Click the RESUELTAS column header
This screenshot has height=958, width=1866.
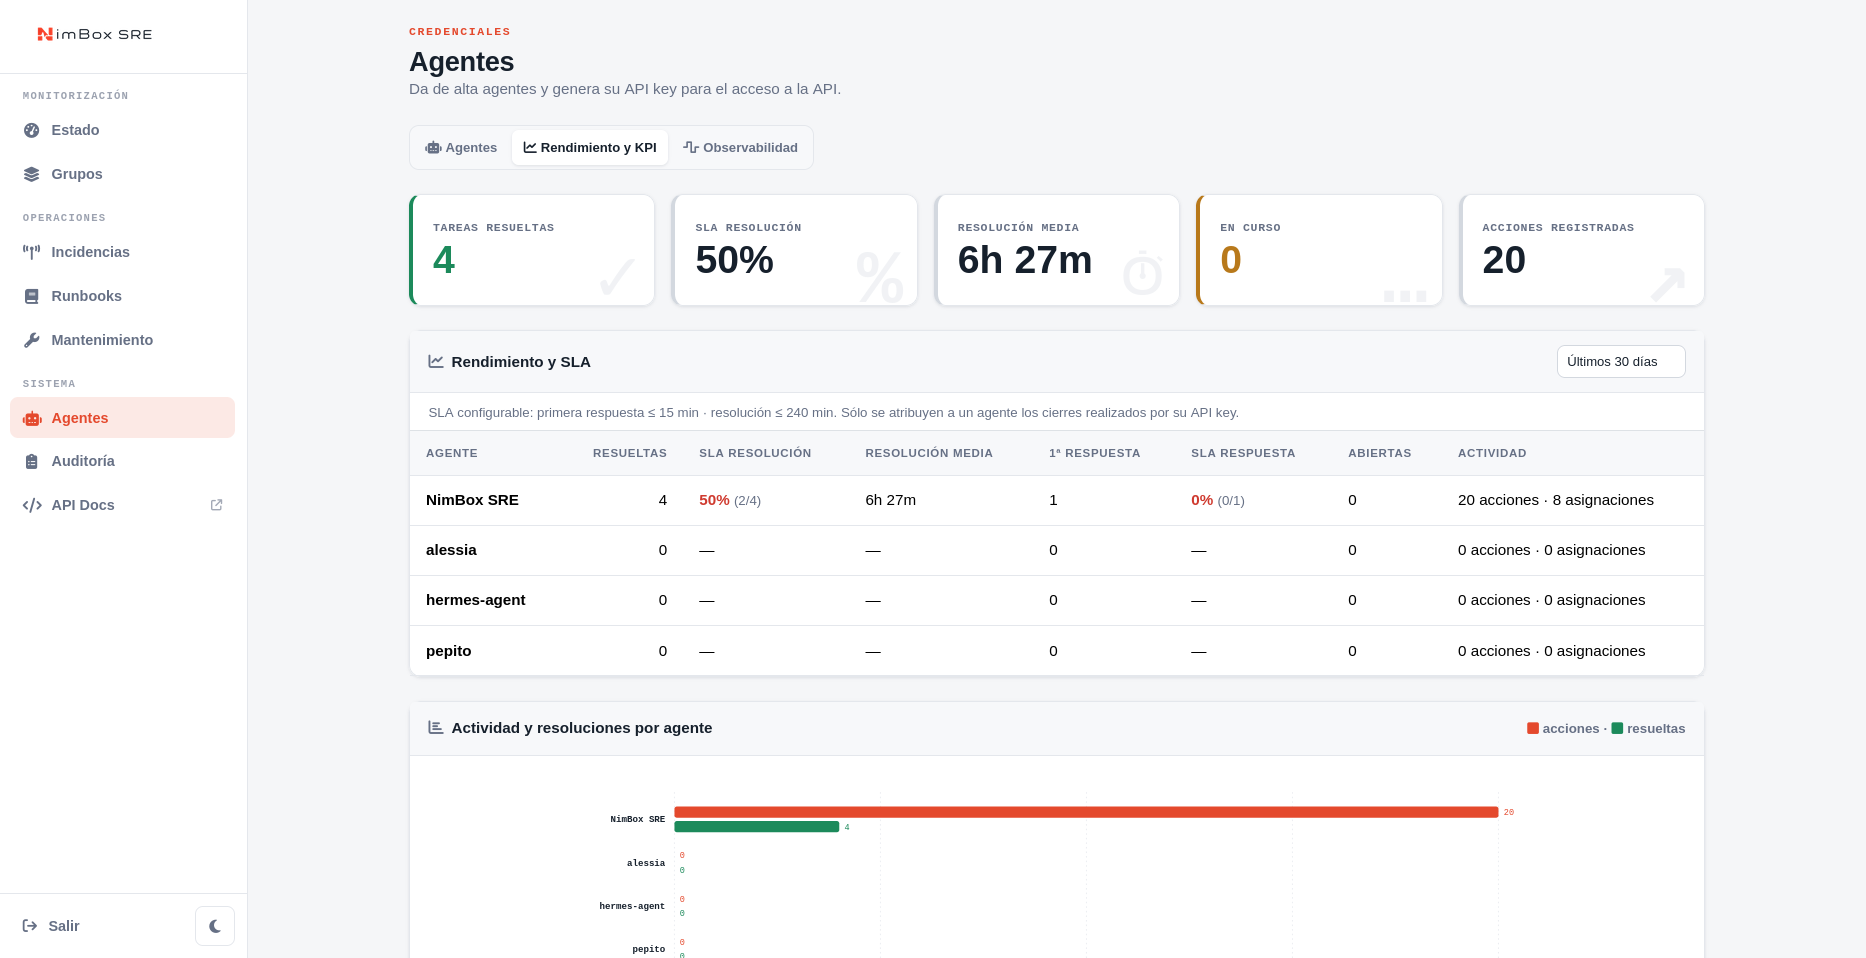(x=630, y=453)
